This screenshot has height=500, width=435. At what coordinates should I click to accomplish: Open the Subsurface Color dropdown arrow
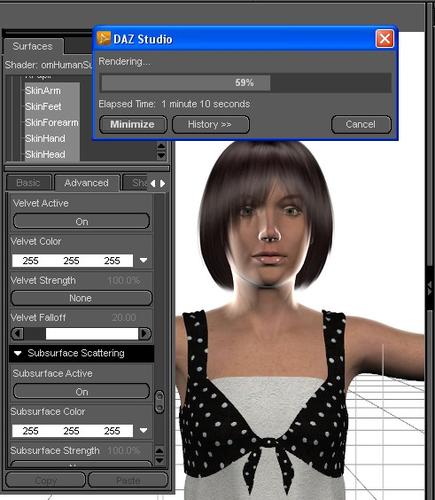143,430
